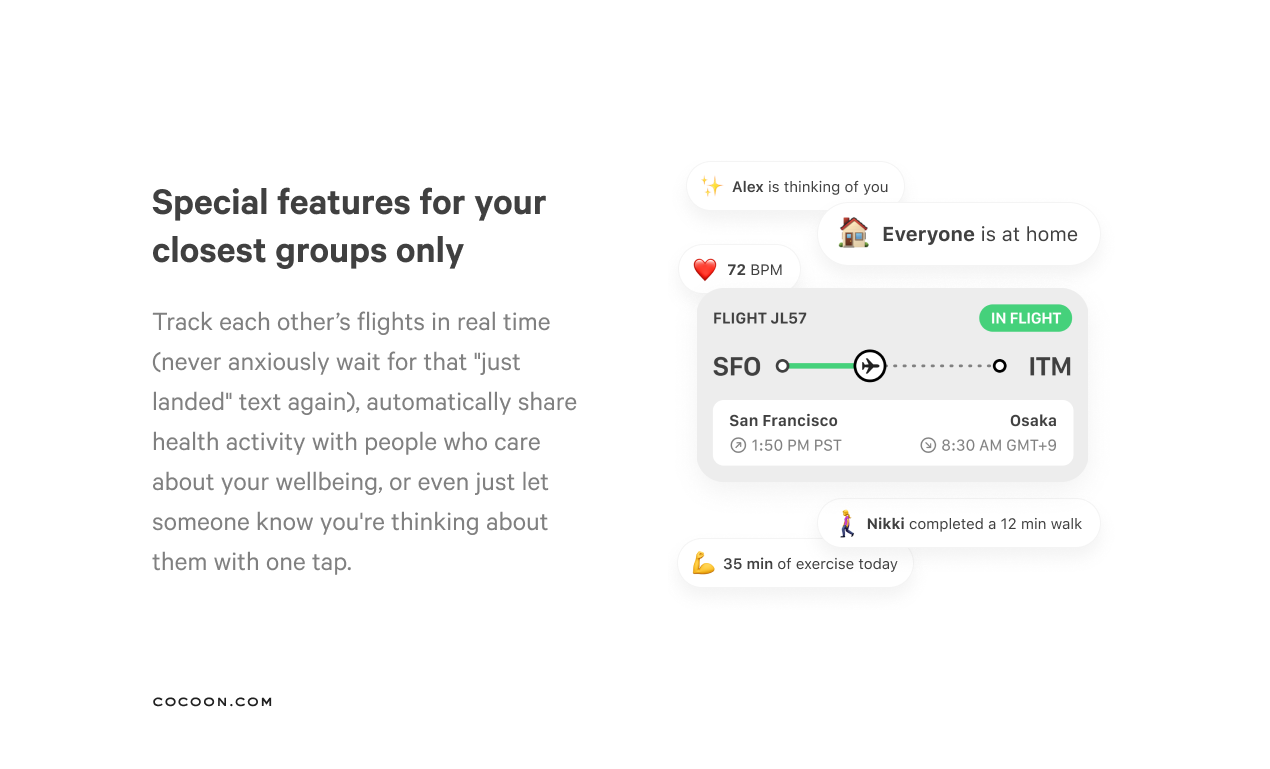1270x769 pixels.
Task: Click the green flight progress bar
Action: pyautogui.click(x=822, y=366)
